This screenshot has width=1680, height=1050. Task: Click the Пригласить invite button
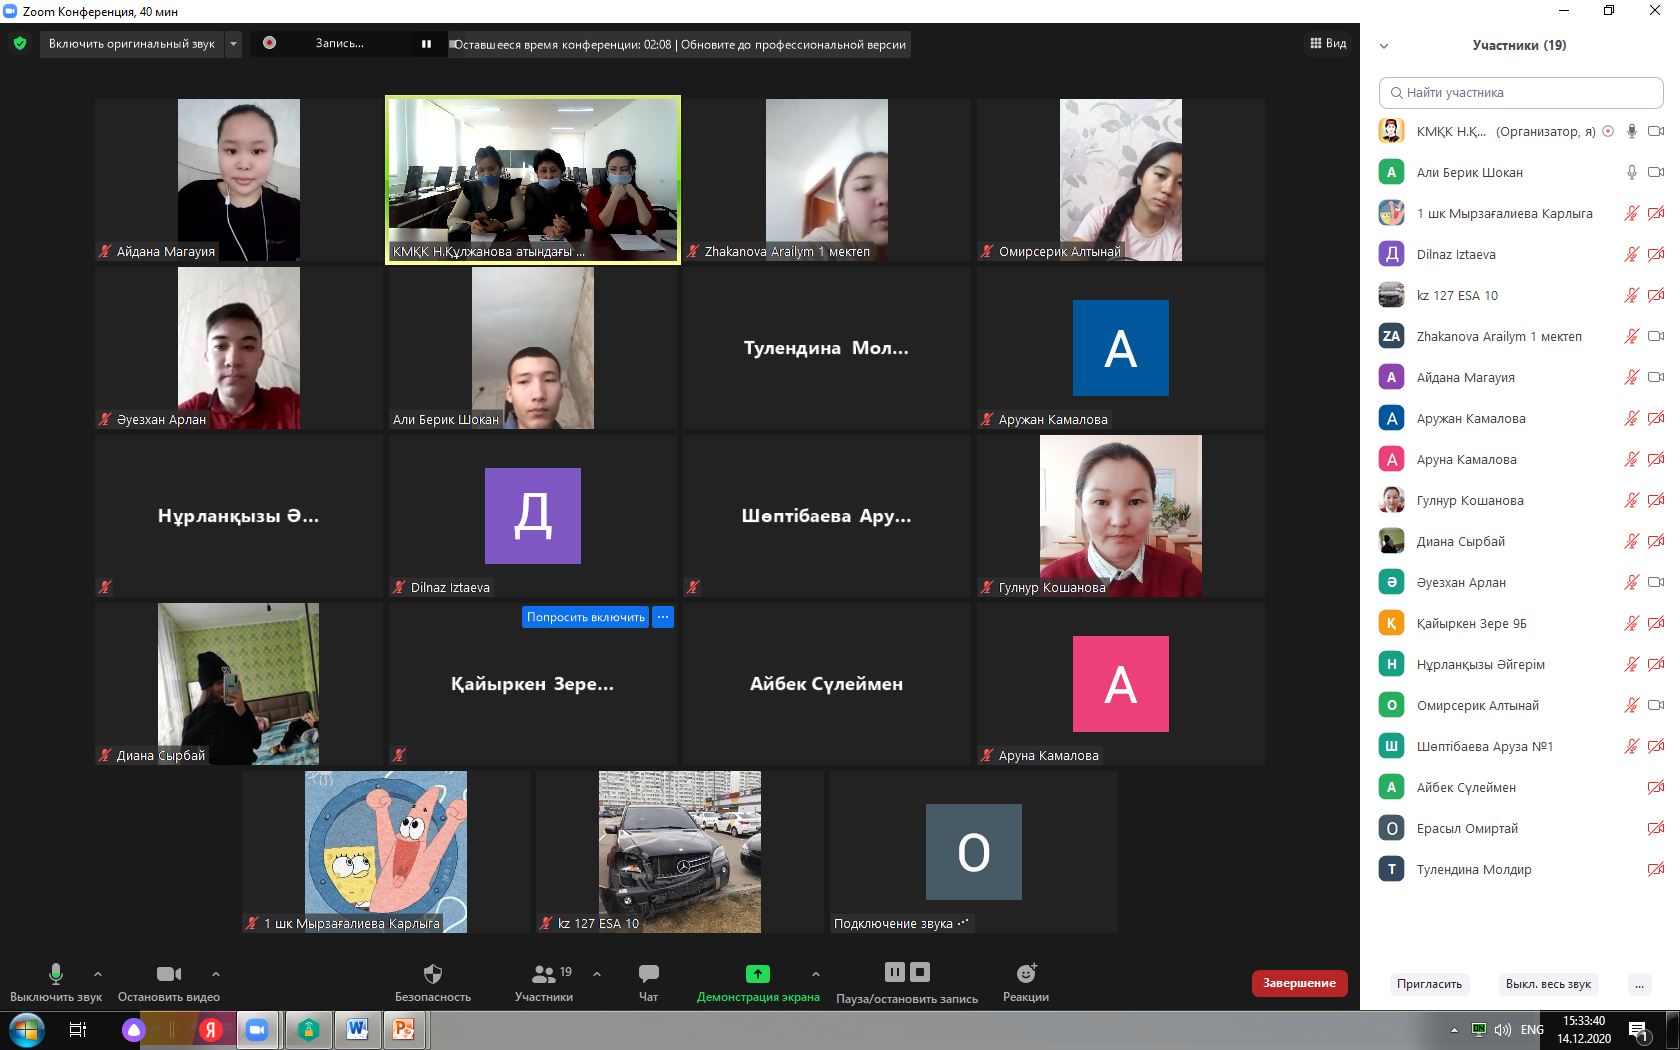click(1429, 984)
